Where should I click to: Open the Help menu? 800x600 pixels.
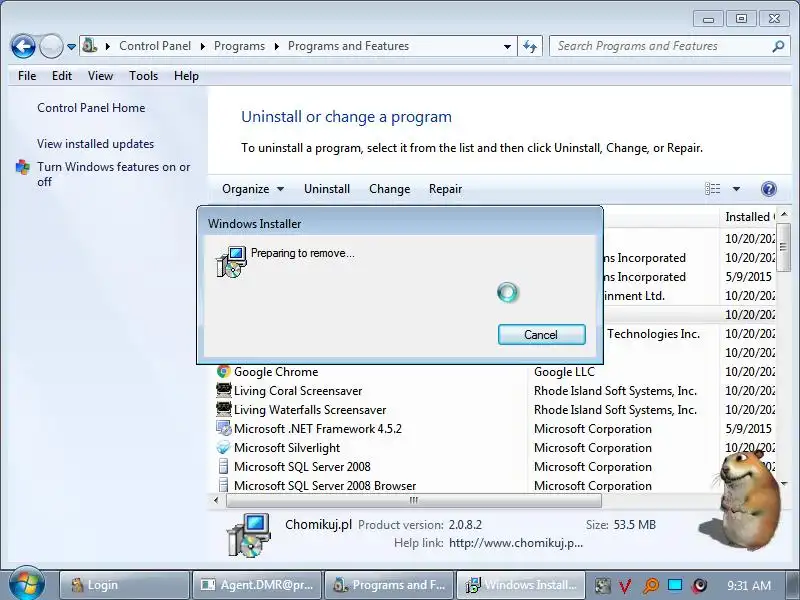[x=186, y=76]
